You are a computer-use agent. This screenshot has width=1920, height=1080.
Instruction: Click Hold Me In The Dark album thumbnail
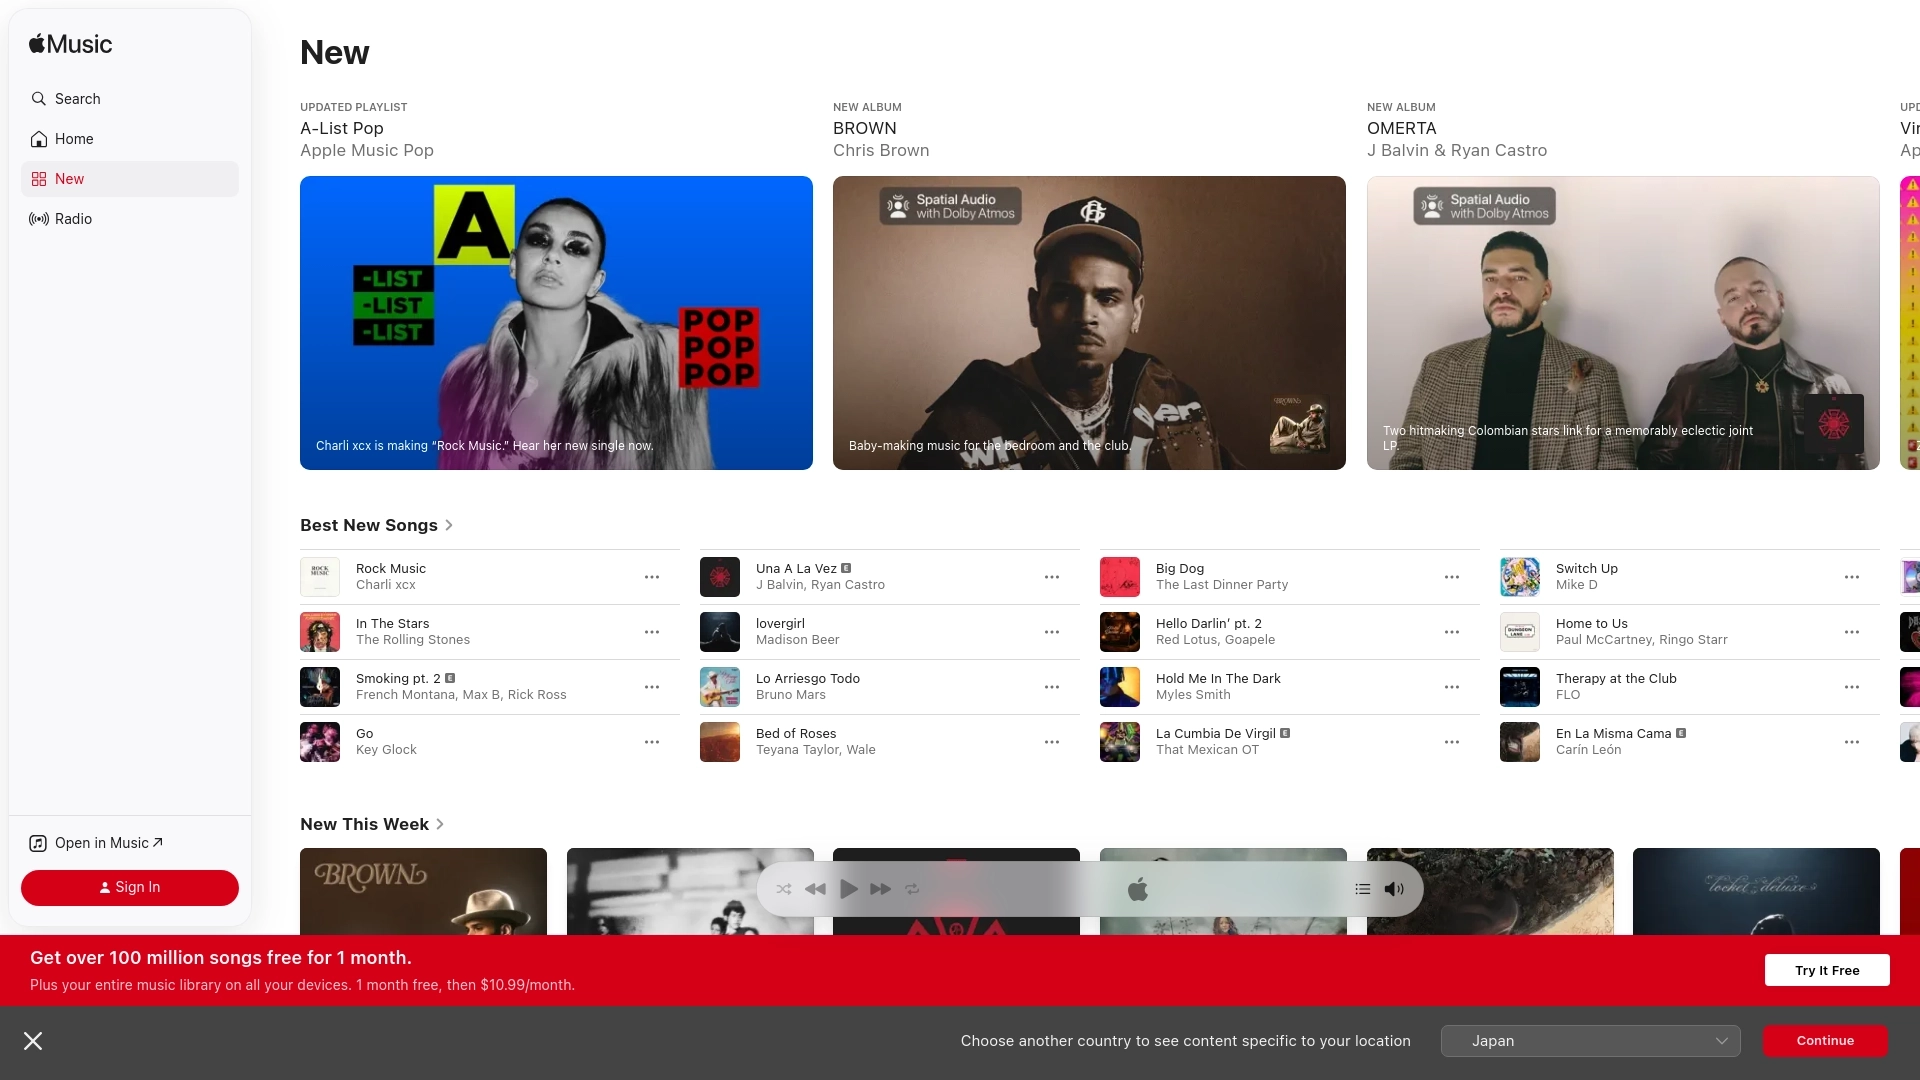[1120, 687]
